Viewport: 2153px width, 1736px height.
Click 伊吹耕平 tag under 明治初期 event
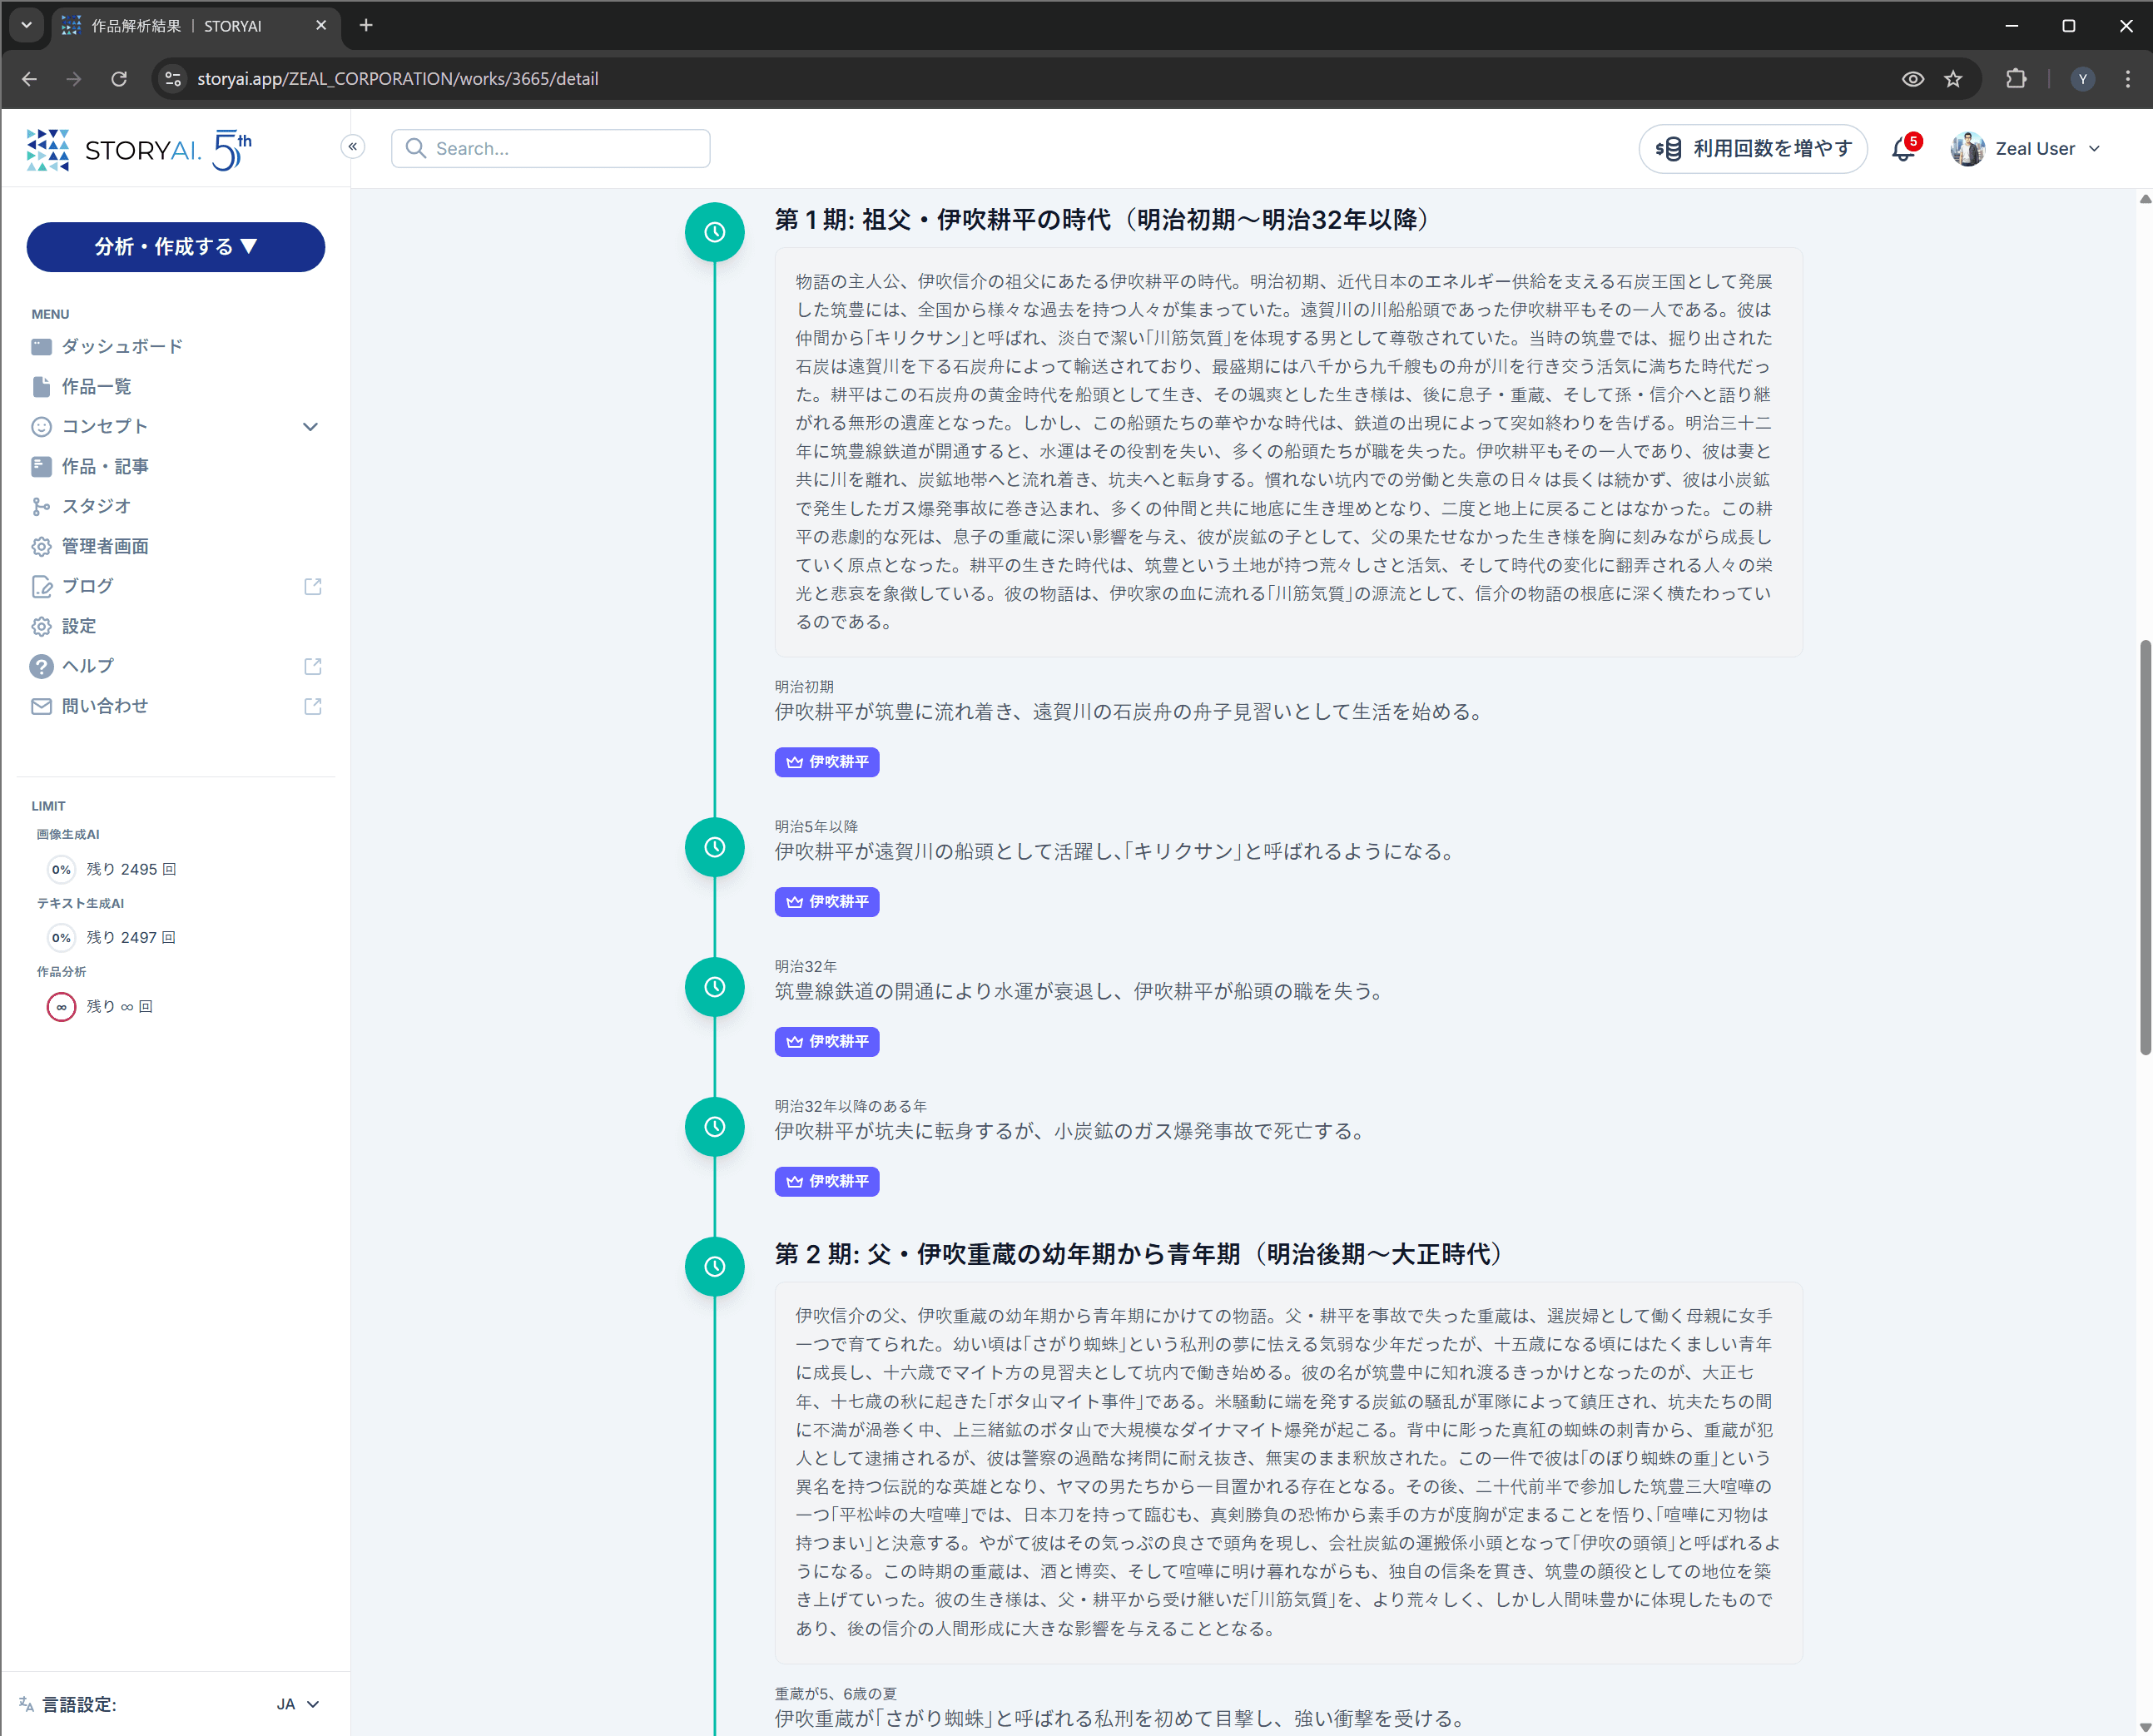[x=827, y=762]
